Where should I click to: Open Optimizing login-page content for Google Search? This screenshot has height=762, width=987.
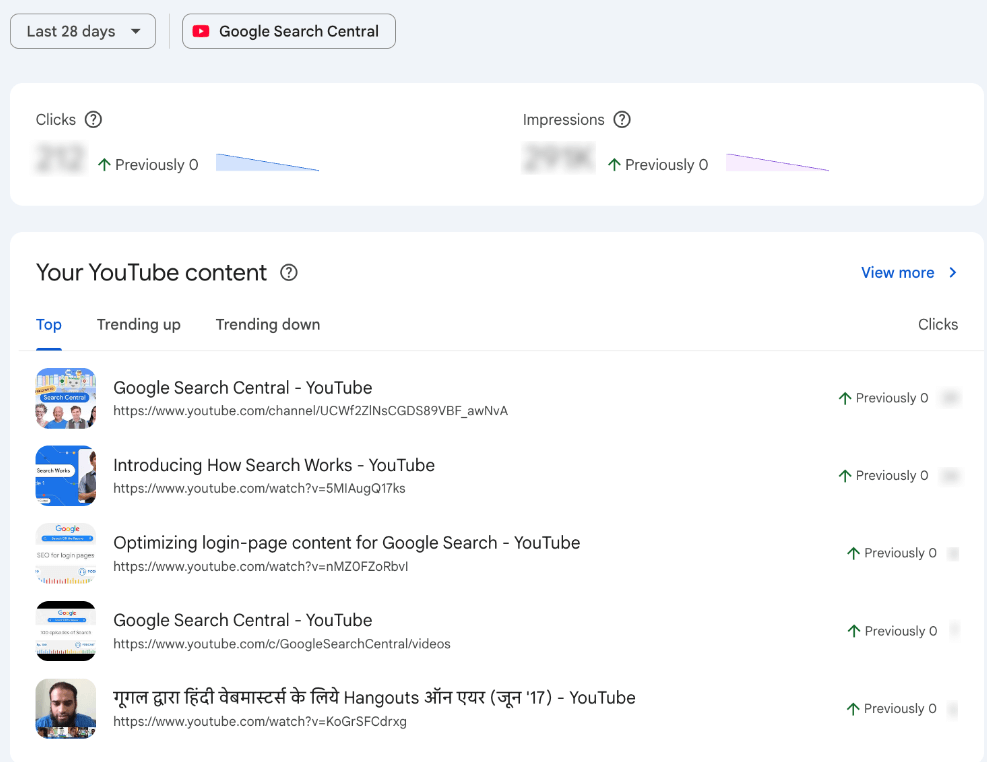(346, 543)
